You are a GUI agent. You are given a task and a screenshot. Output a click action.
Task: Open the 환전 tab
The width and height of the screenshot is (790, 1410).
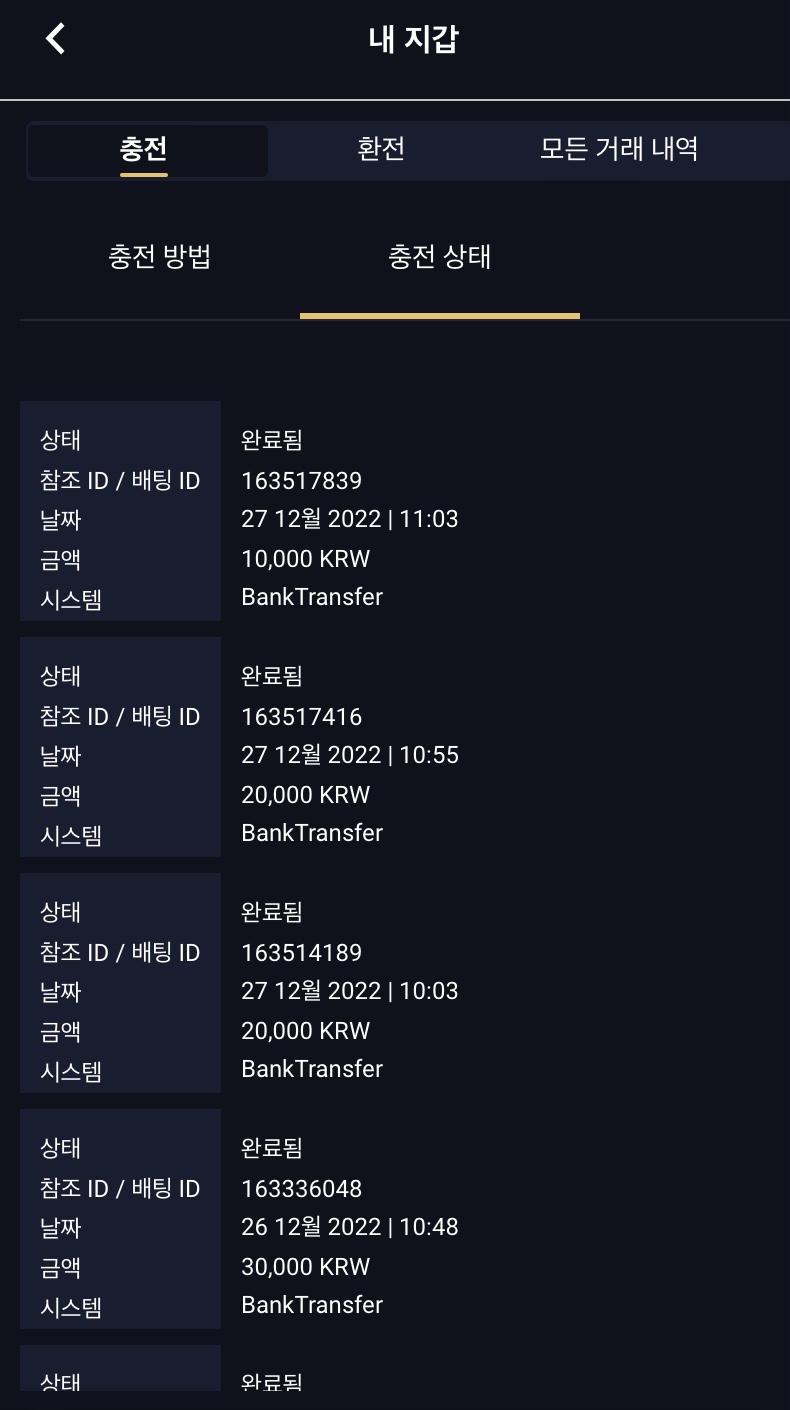point(381,150)
